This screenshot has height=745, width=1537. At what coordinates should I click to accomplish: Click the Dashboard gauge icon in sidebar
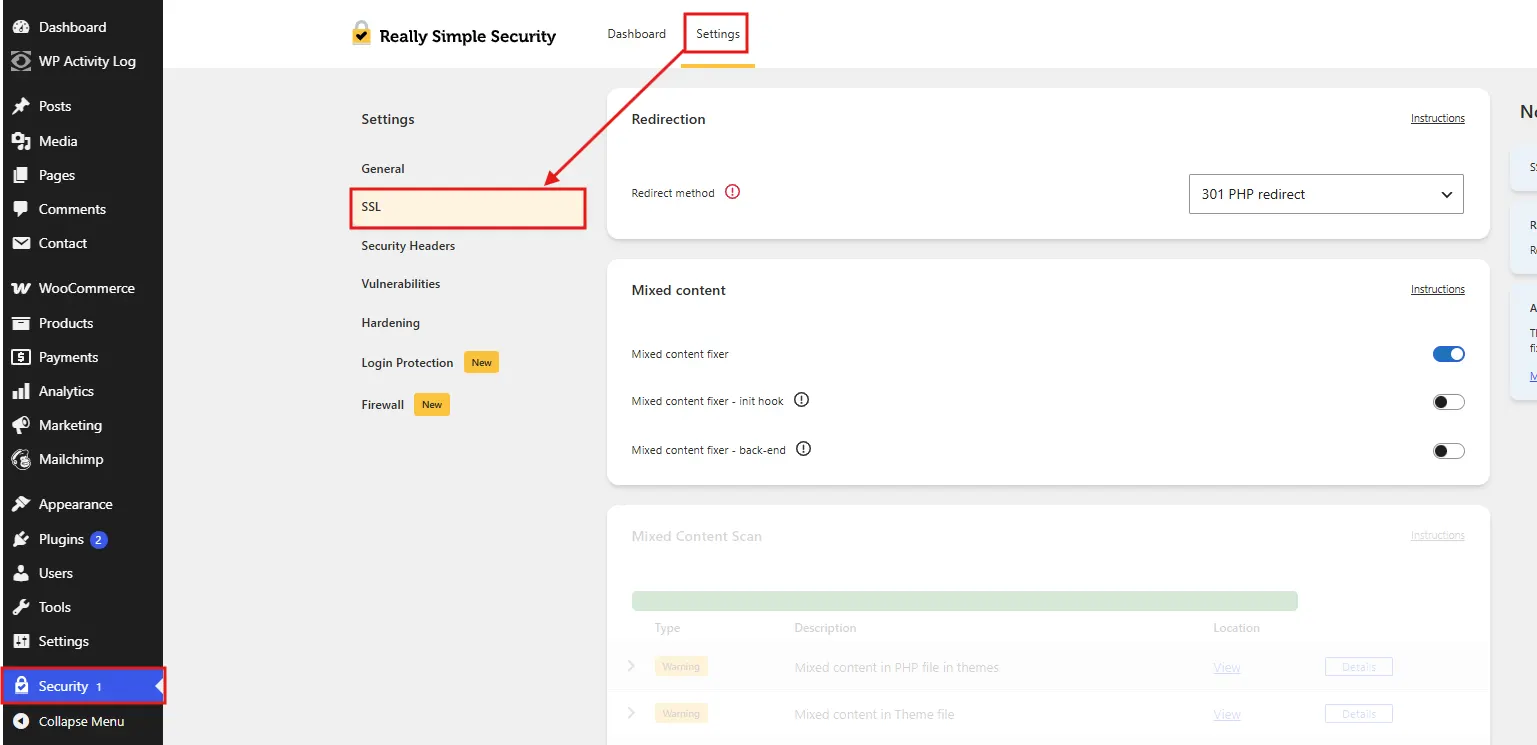point(20,27)
